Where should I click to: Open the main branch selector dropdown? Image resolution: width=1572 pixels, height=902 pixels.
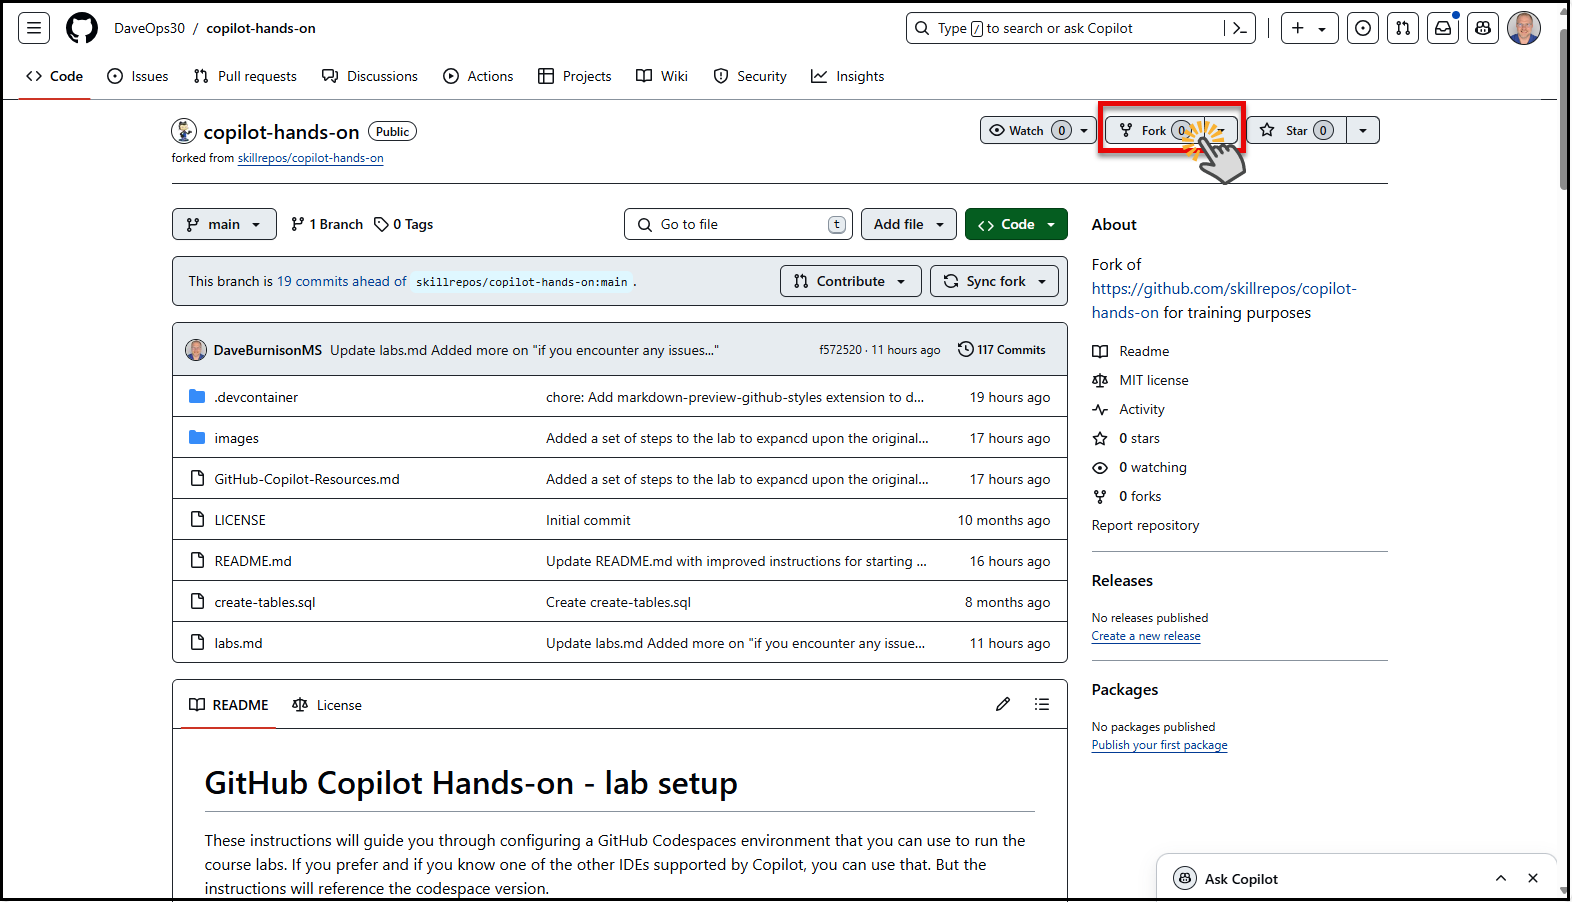point(224,224)
